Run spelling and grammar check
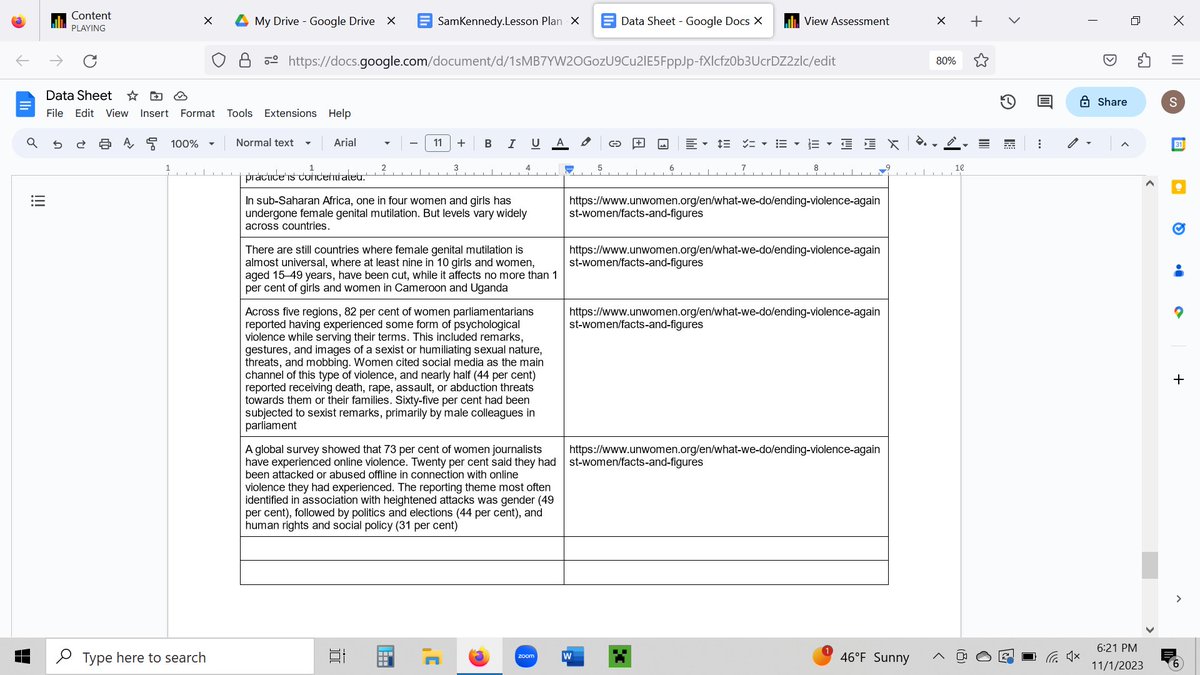The width and height of the screenshot is (1200, 675). [128, 143]
